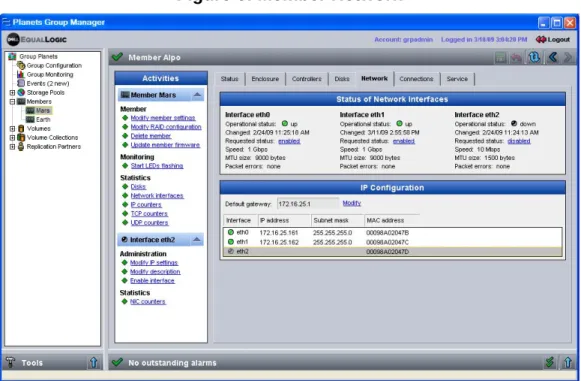581x381 pixels.
Task: Select the eth2 row MAC address 00098A02047D
Action: pos(387,252)
